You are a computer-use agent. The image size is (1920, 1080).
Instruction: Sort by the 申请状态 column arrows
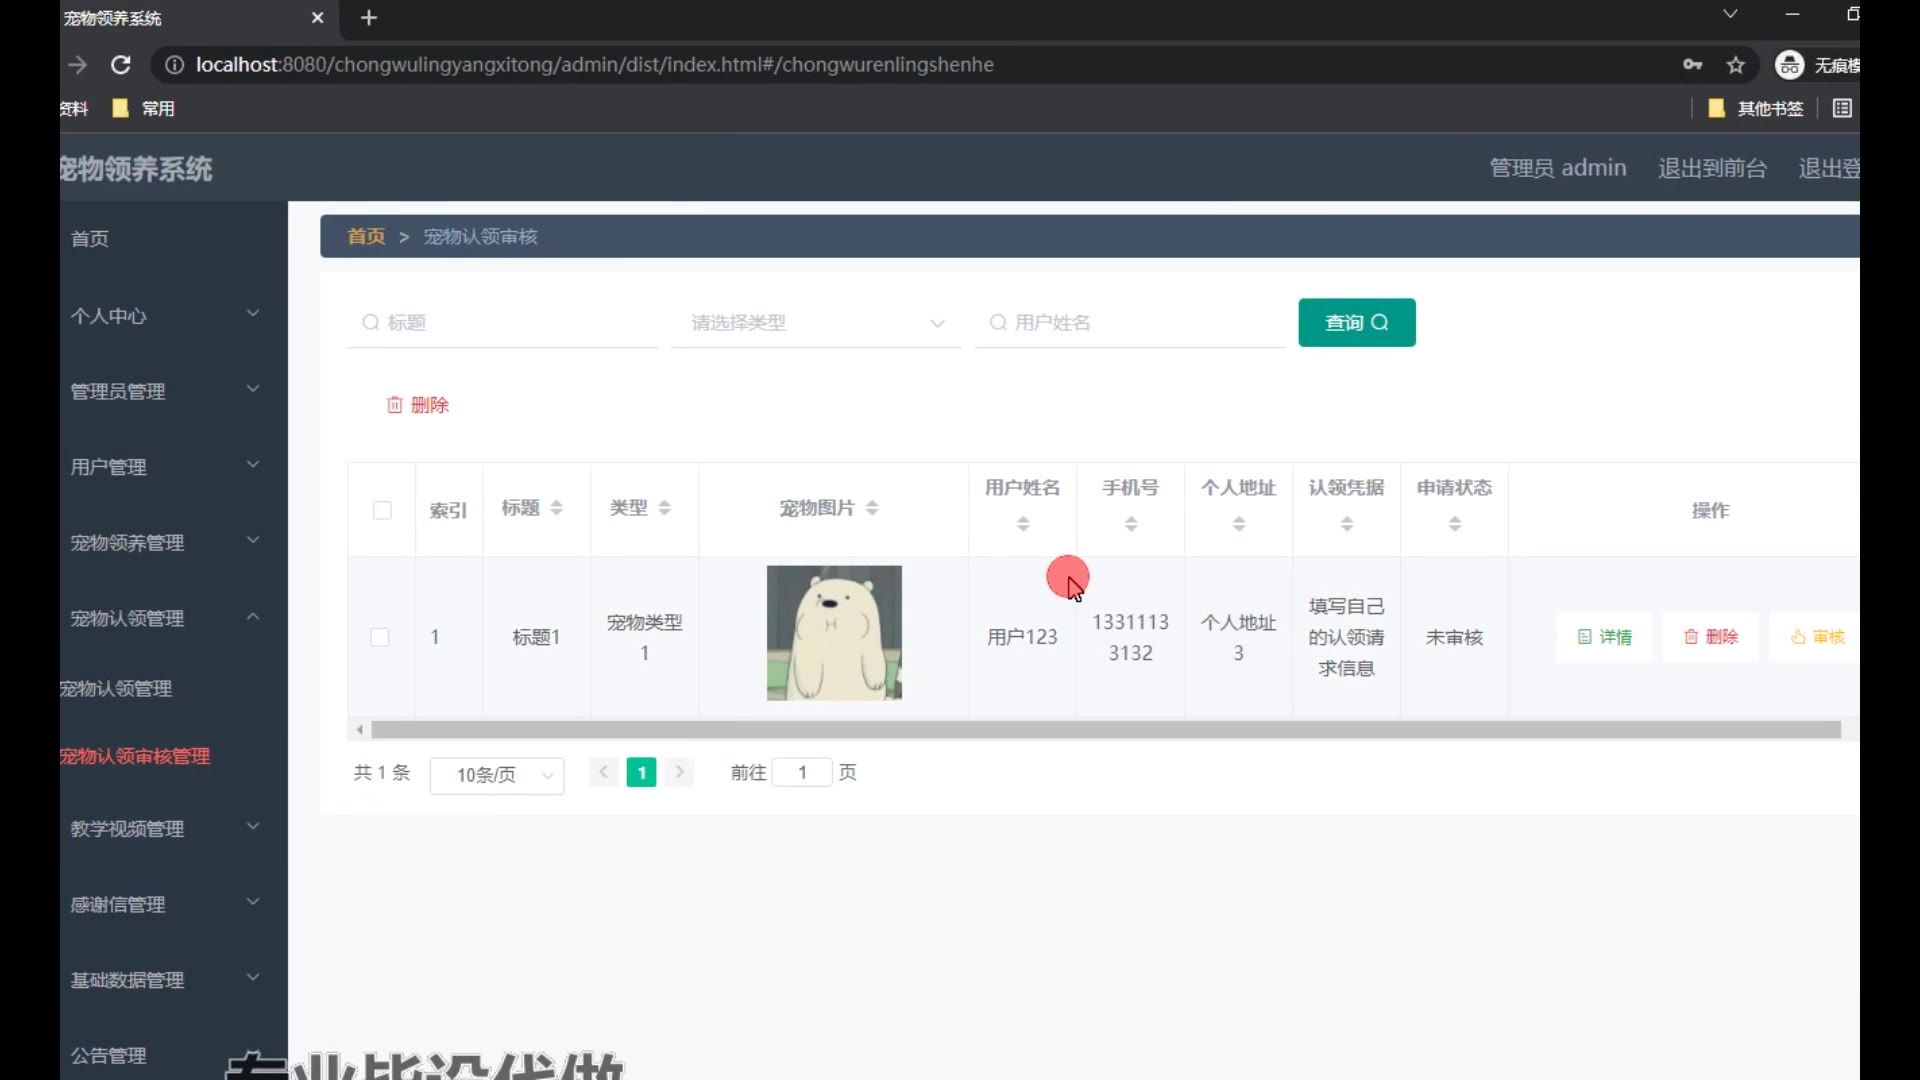pyautogui.click(x=1455, y=523)
